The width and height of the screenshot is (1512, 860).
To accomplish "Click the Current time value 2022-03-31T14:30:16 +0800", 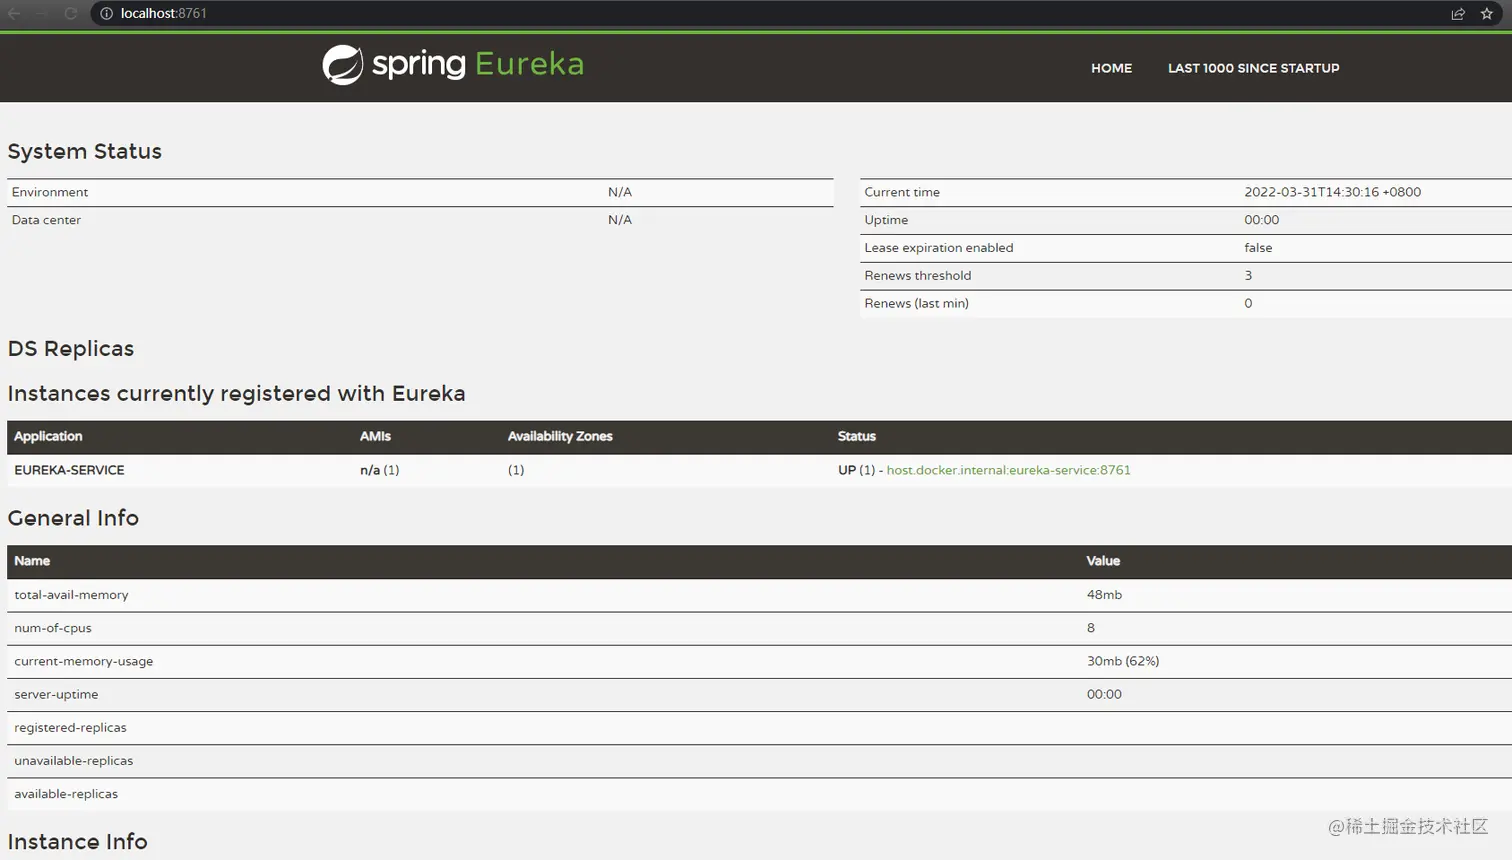I will 1332,192.
